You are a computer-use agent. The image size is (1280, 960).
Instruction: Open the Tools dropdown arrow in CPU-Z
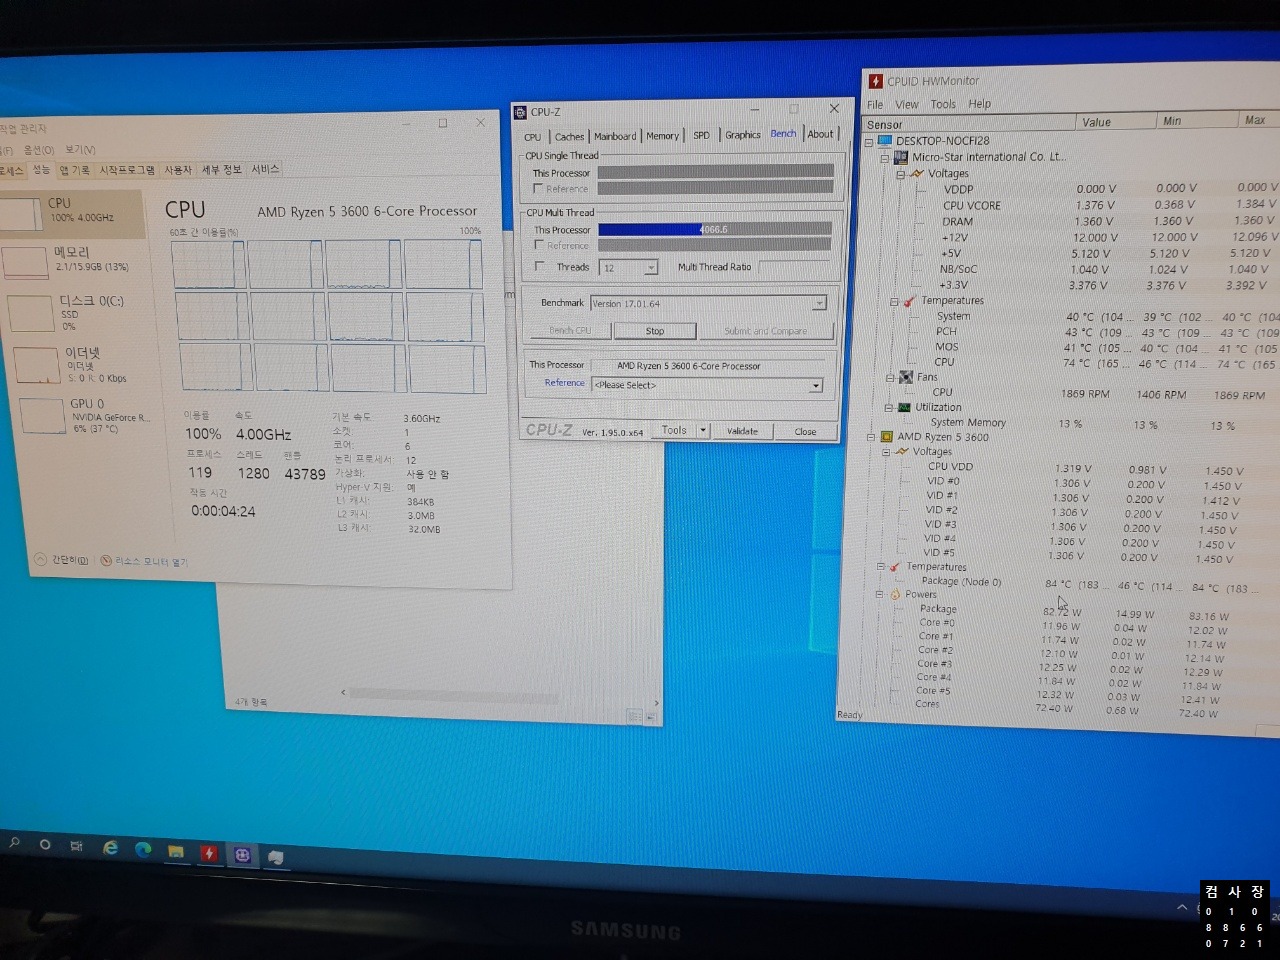click(703, 431)
